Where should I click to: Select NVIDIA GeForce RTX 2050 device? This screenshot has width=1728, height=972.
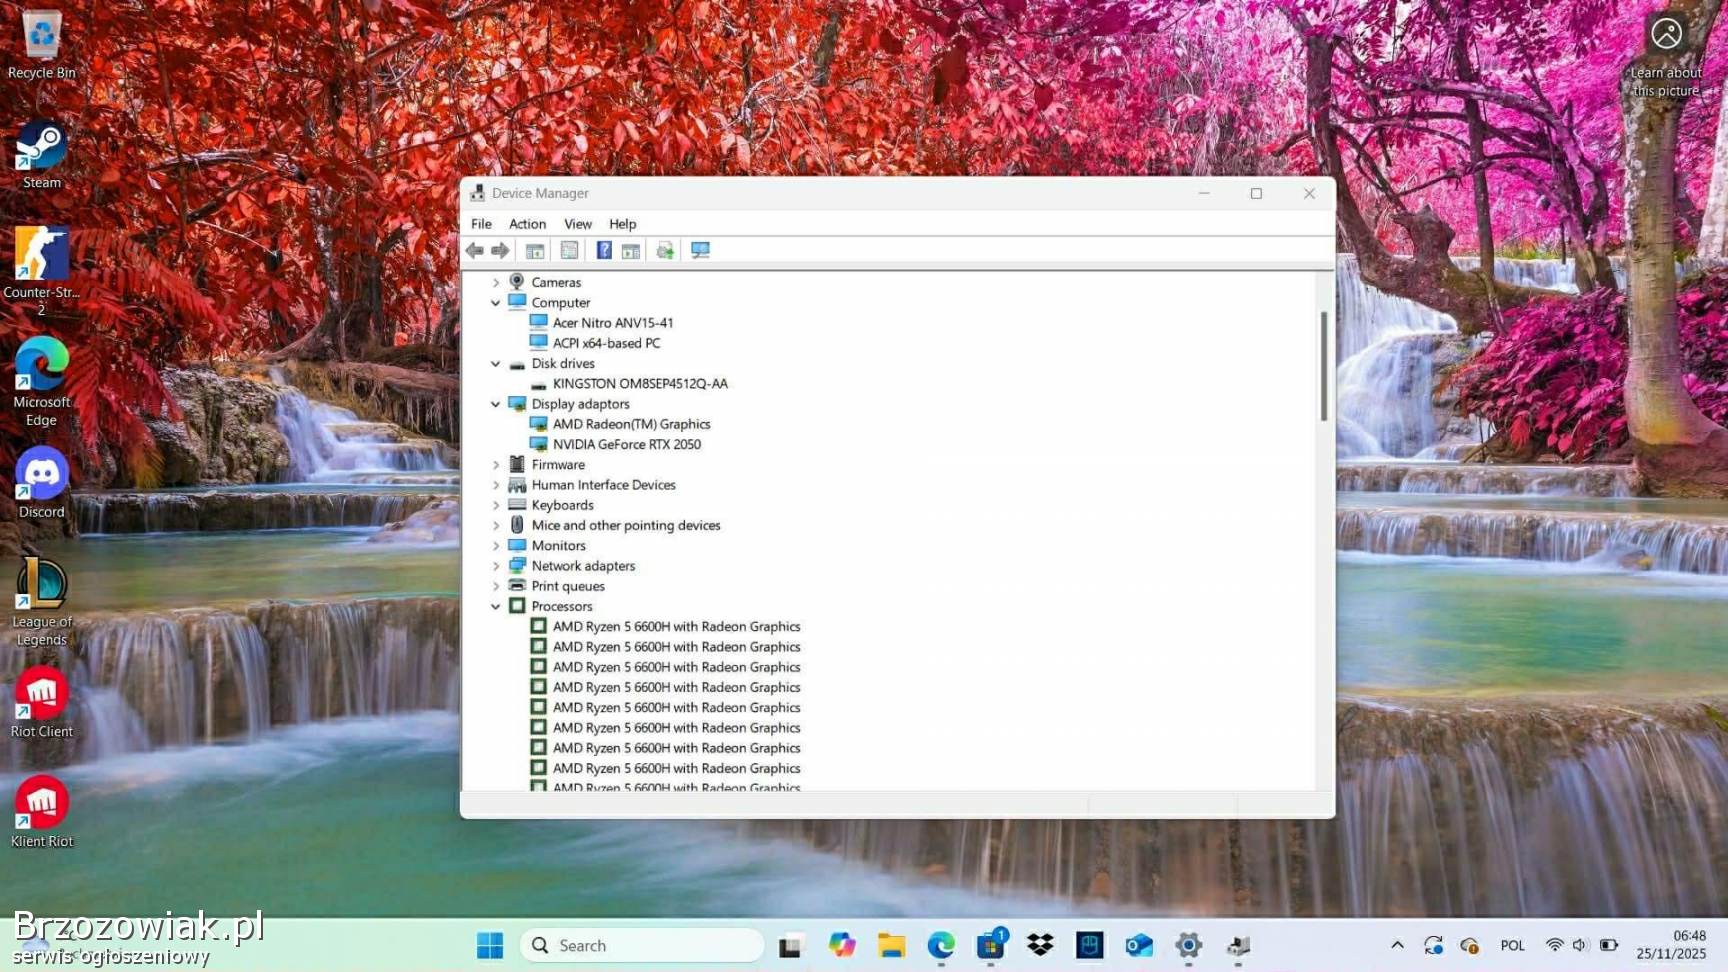coord(626,444)
